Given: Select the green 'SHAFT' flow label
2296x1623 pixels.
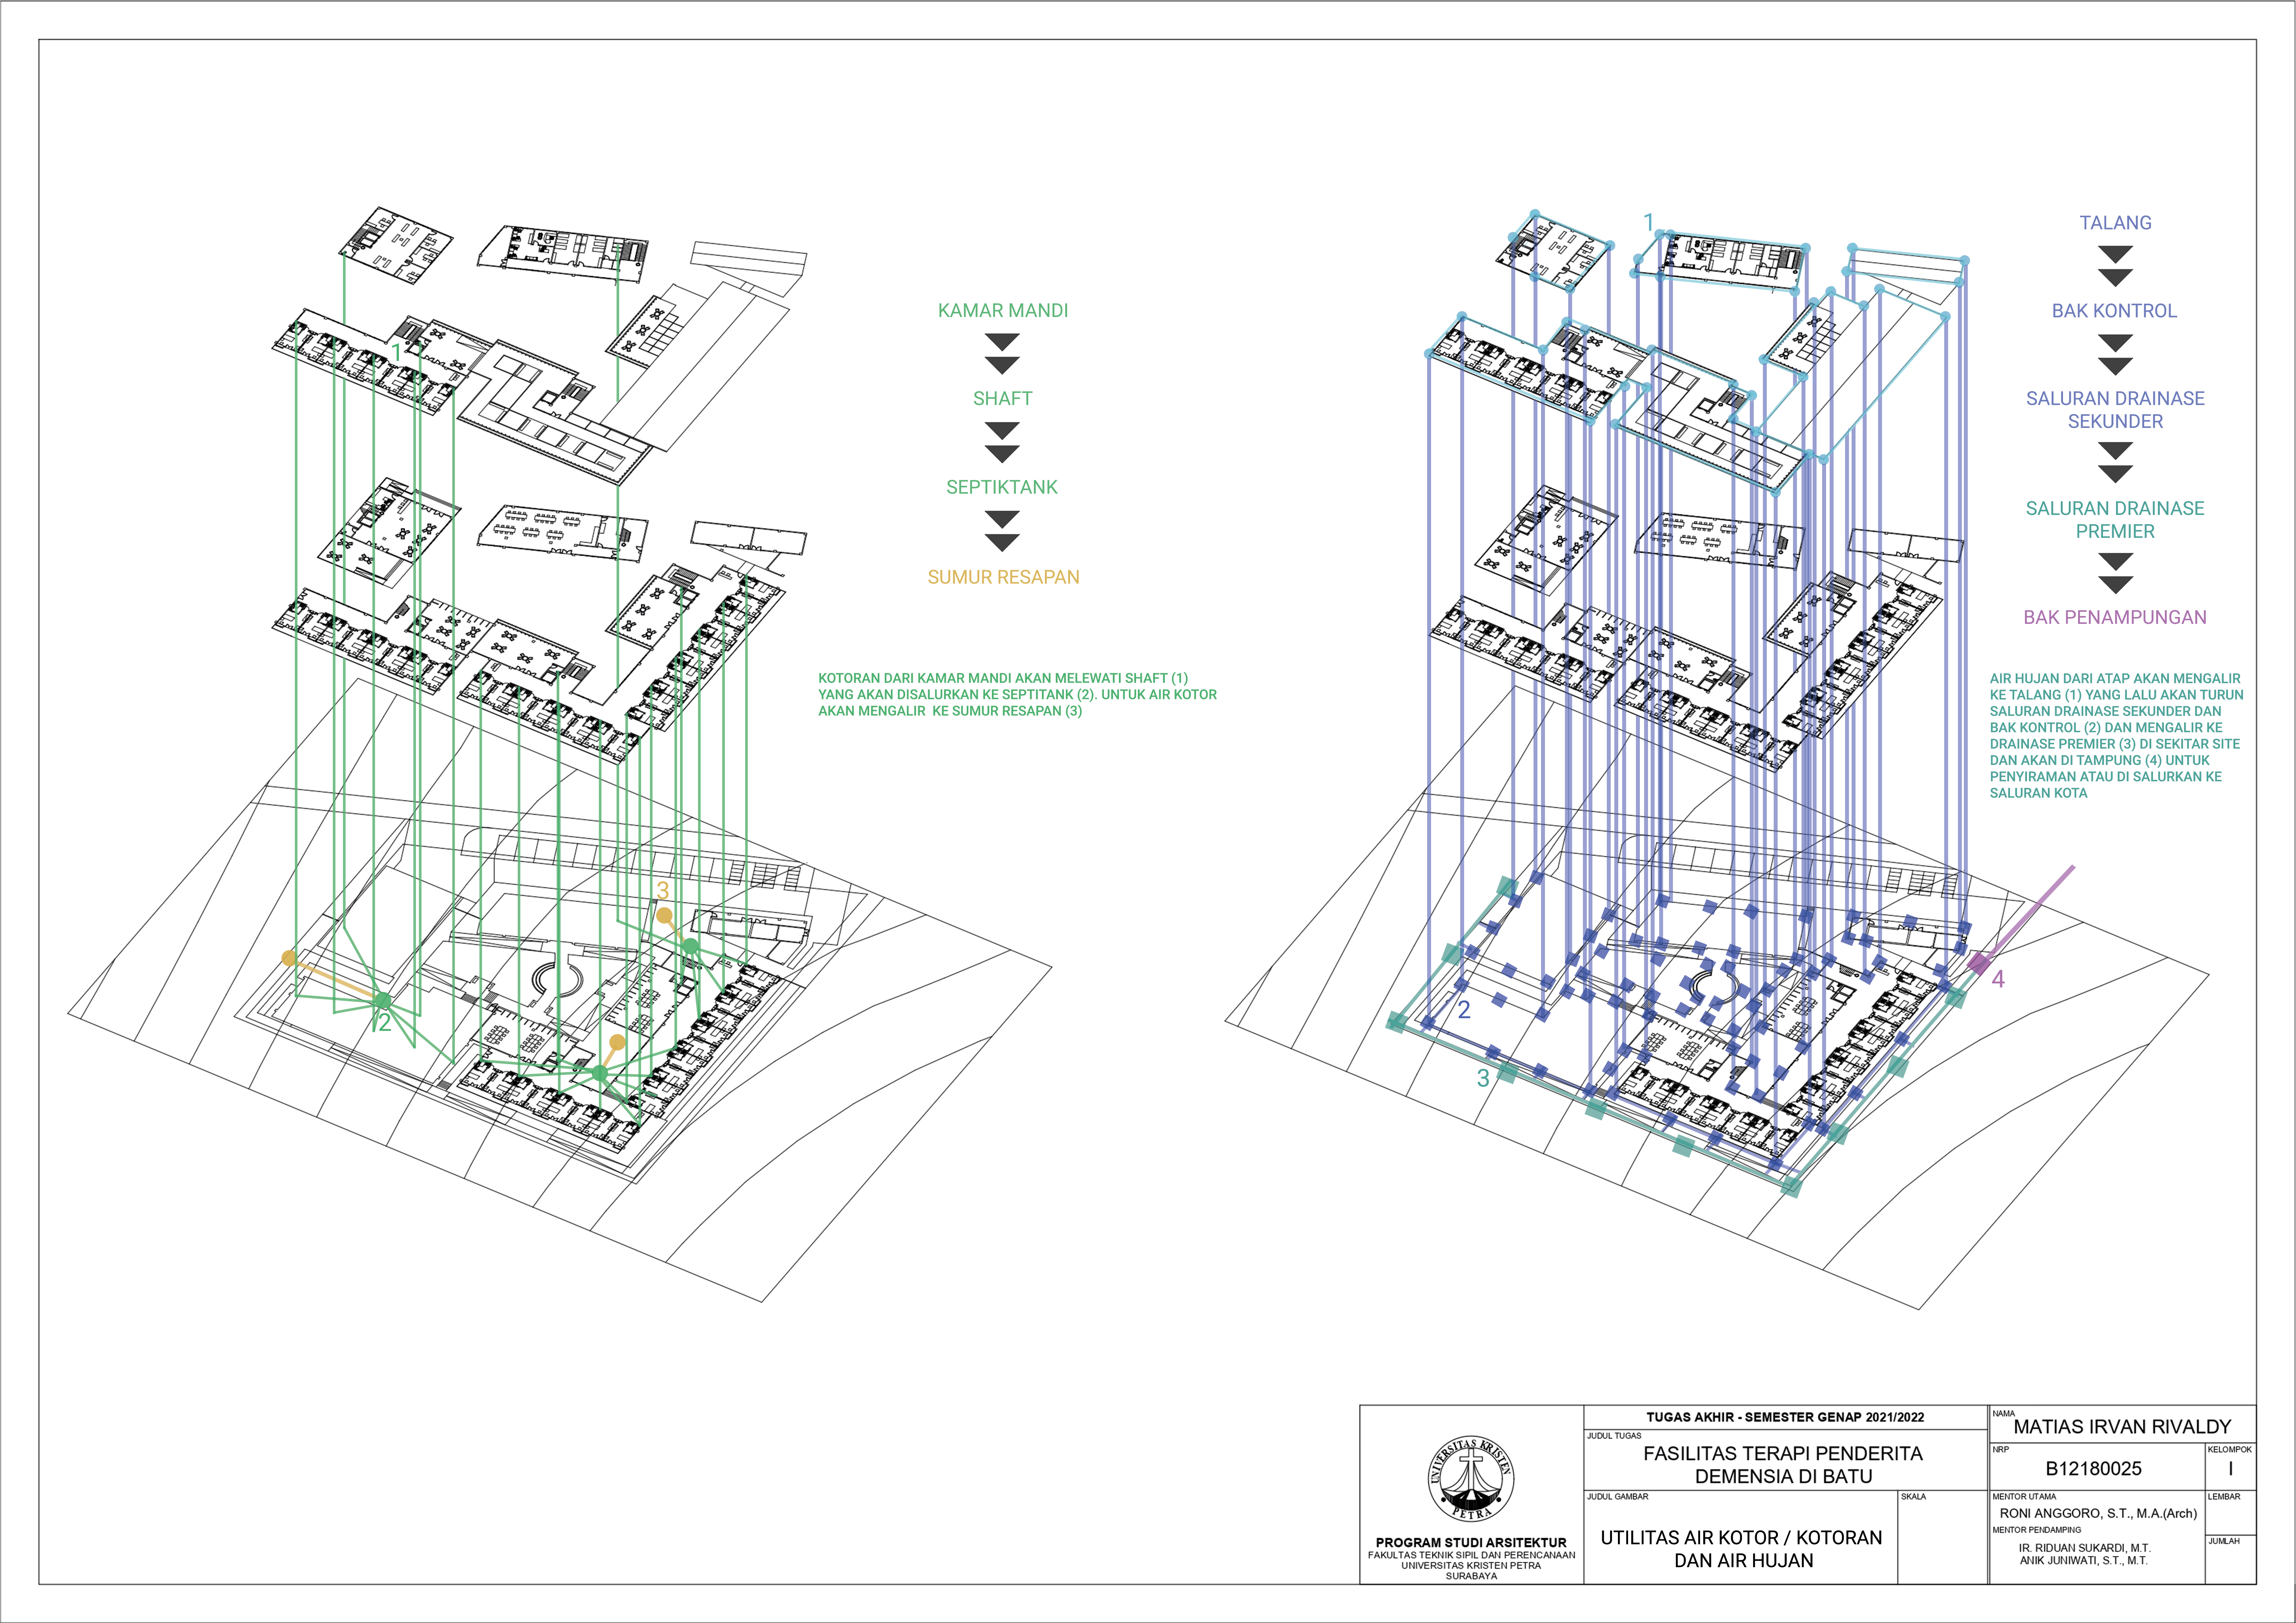Looking at the screenshot, I should point(1003,399).
